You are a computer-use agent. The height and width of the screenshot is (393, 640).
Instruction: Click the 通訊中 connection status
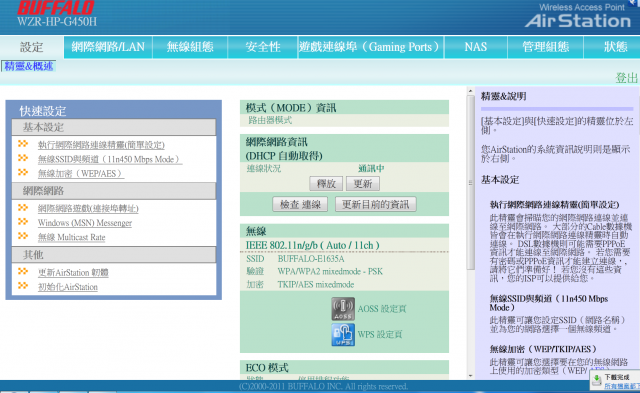click(371, 169)
